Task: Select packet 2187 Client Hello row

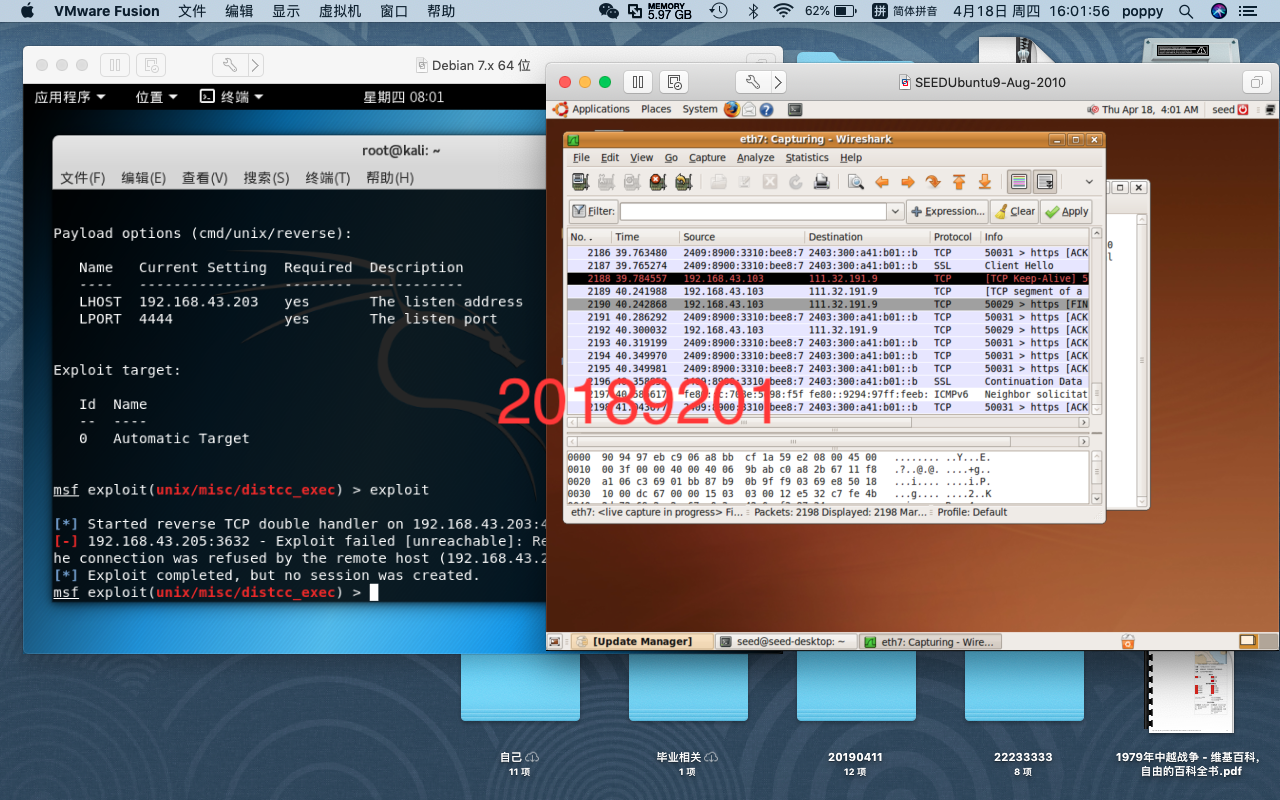Action: click(x=828, y=265)
